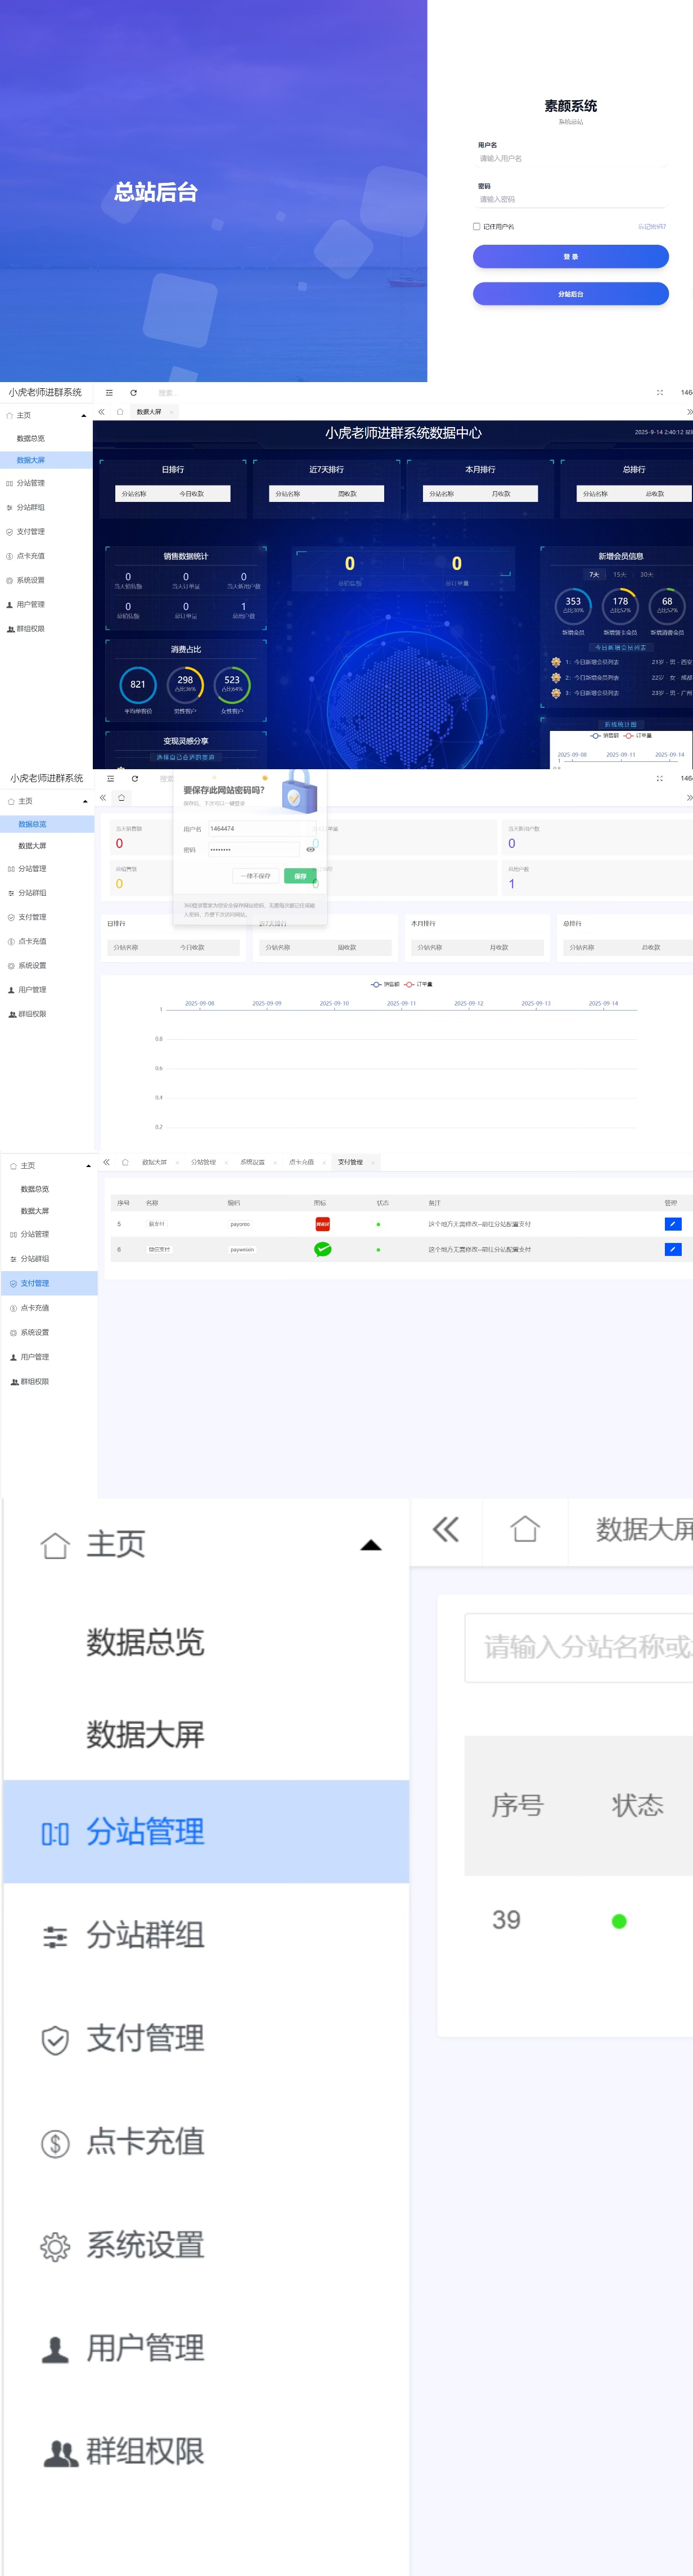Collapse 主页 arrow in dark dashboard sidebar
Image resolution: width=693 pixels, height=2576 pixels.
(84, 416)
